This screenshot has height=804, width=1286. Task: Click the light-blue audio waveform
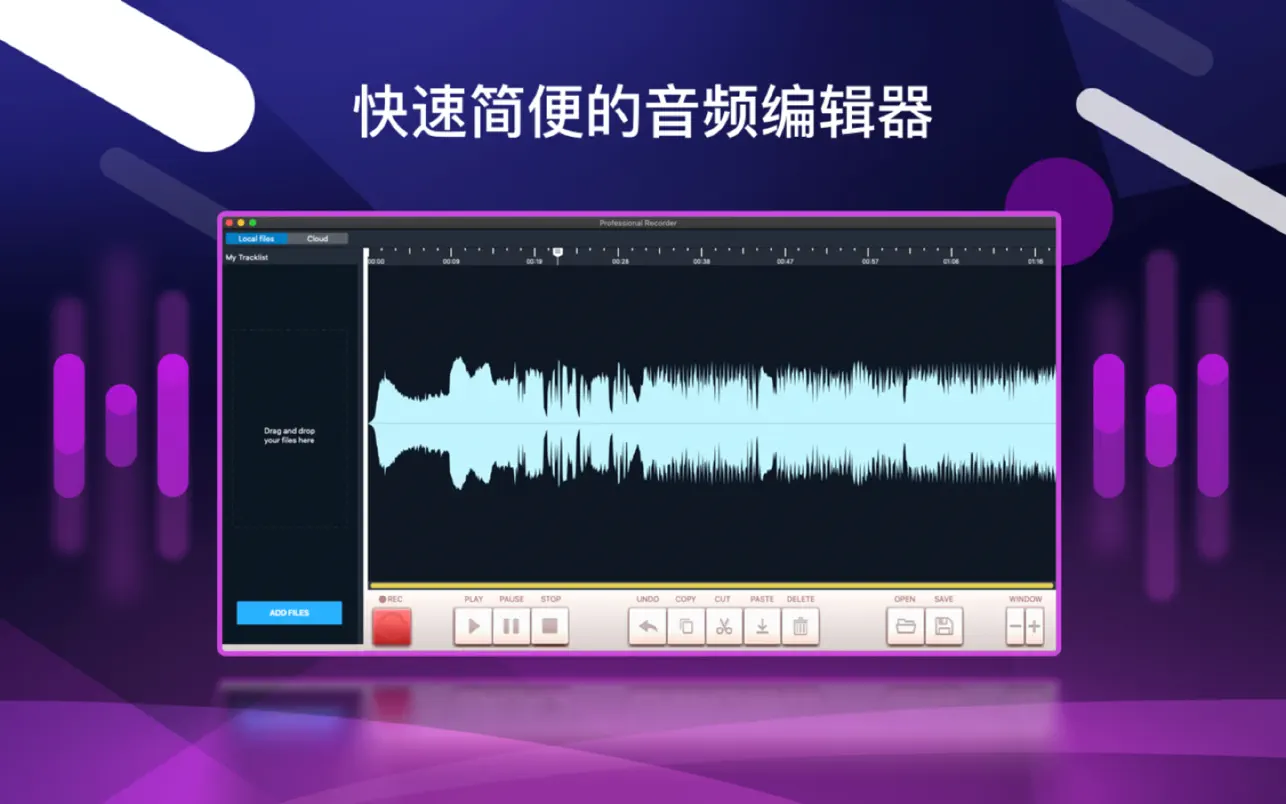click(x=711, y=424)
